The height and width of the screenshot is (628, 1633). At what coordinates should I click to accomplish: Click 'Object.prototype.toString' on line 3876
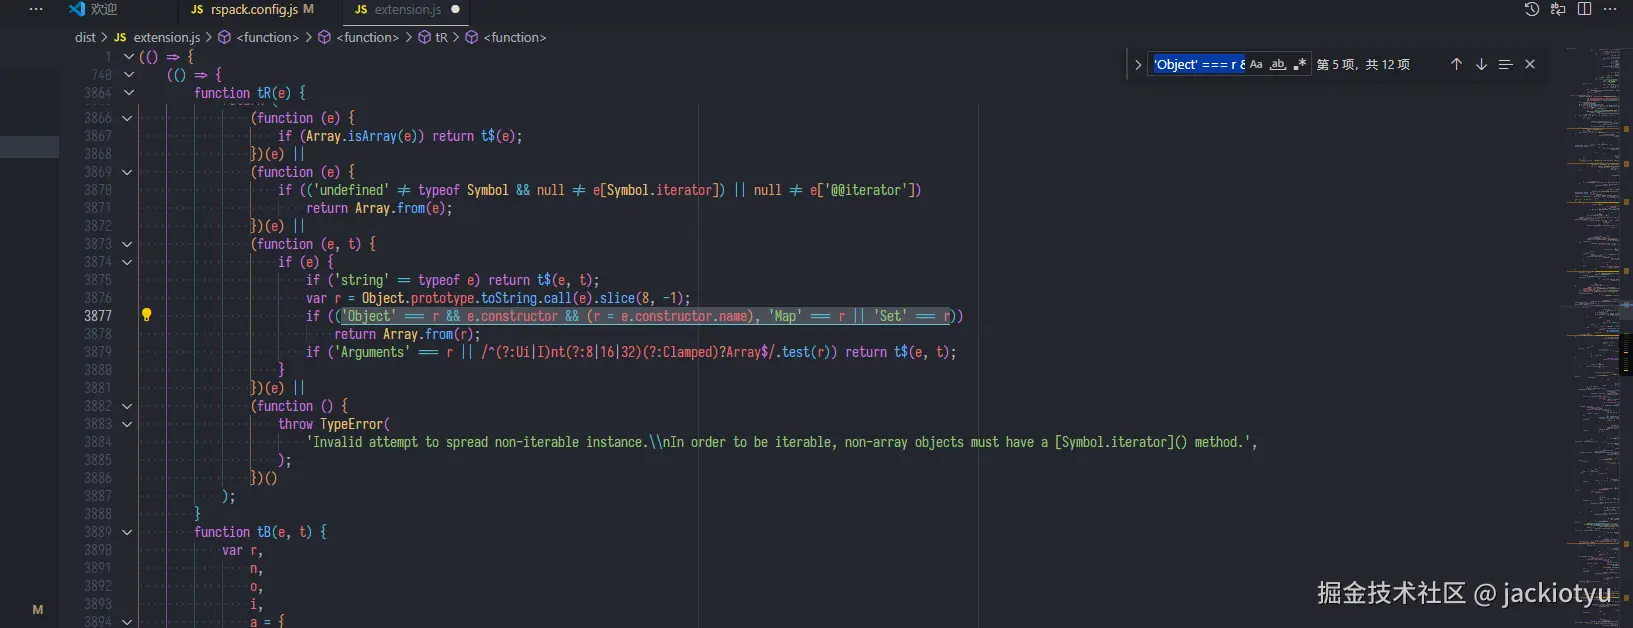449,298
